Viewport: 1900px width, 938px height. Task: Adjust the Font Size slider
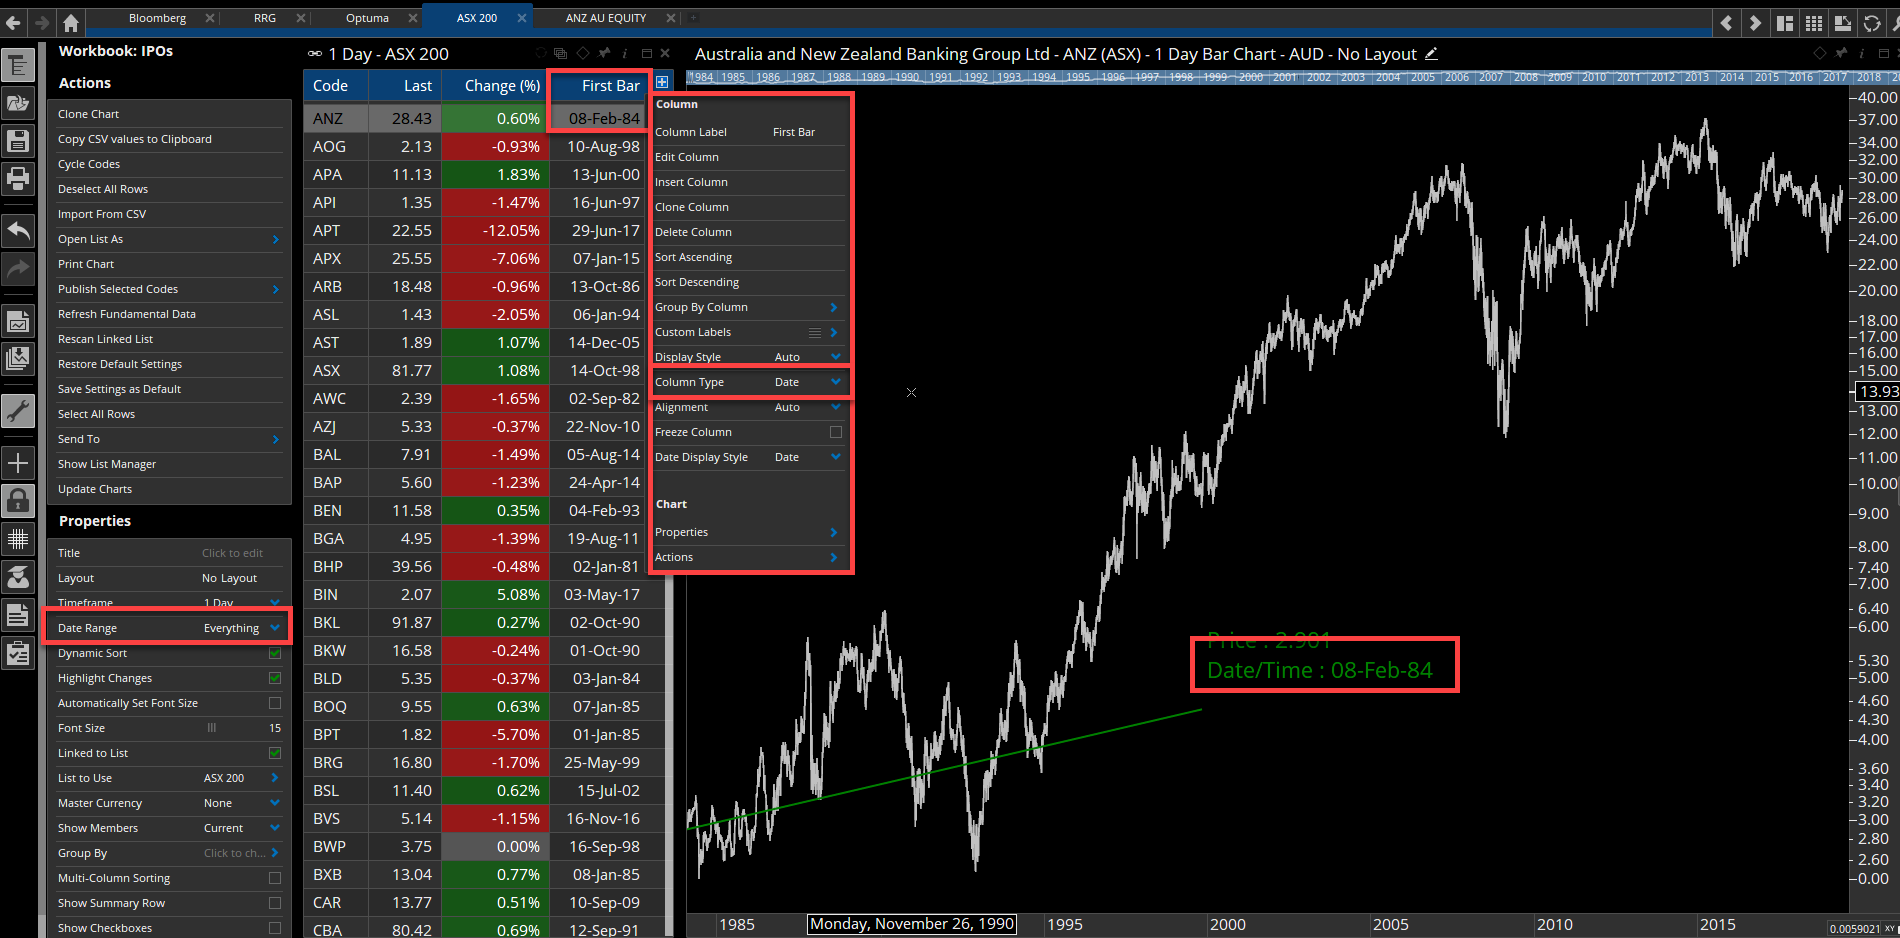click(x=212, y=728)
